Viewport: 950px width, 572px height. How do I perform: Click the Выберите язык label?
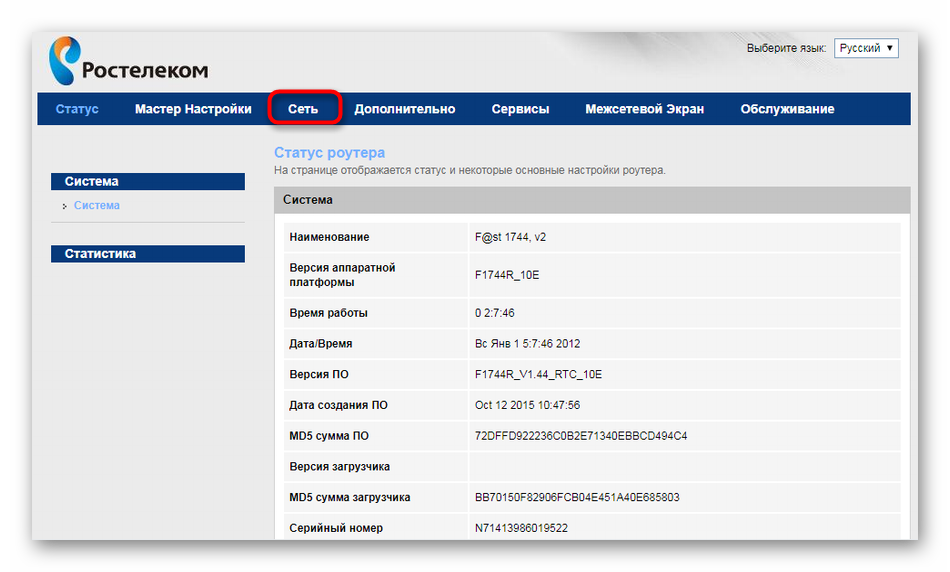click(786, 48)
